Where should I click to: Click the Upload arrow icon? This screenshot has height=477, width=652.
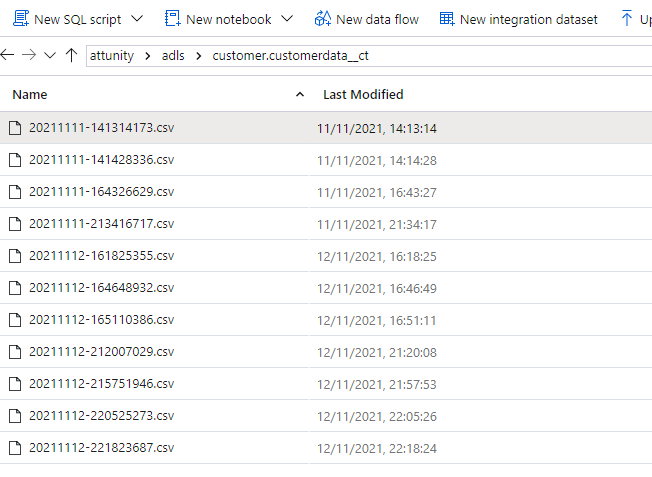point(627,19)
